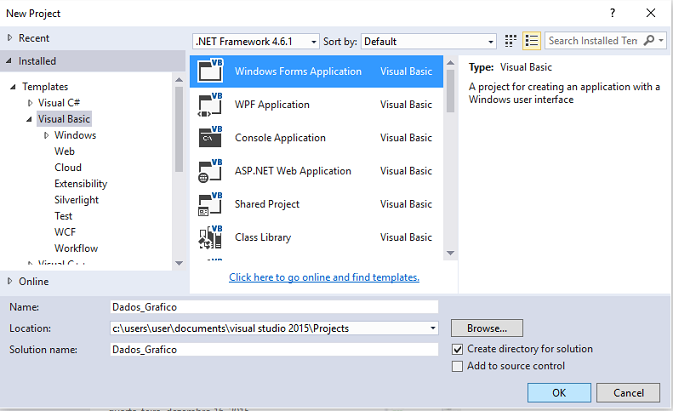Click tree panel scroll down arrow
Image resolution: width=673 pixels, height=411 pixels.
tap(179, 263)
